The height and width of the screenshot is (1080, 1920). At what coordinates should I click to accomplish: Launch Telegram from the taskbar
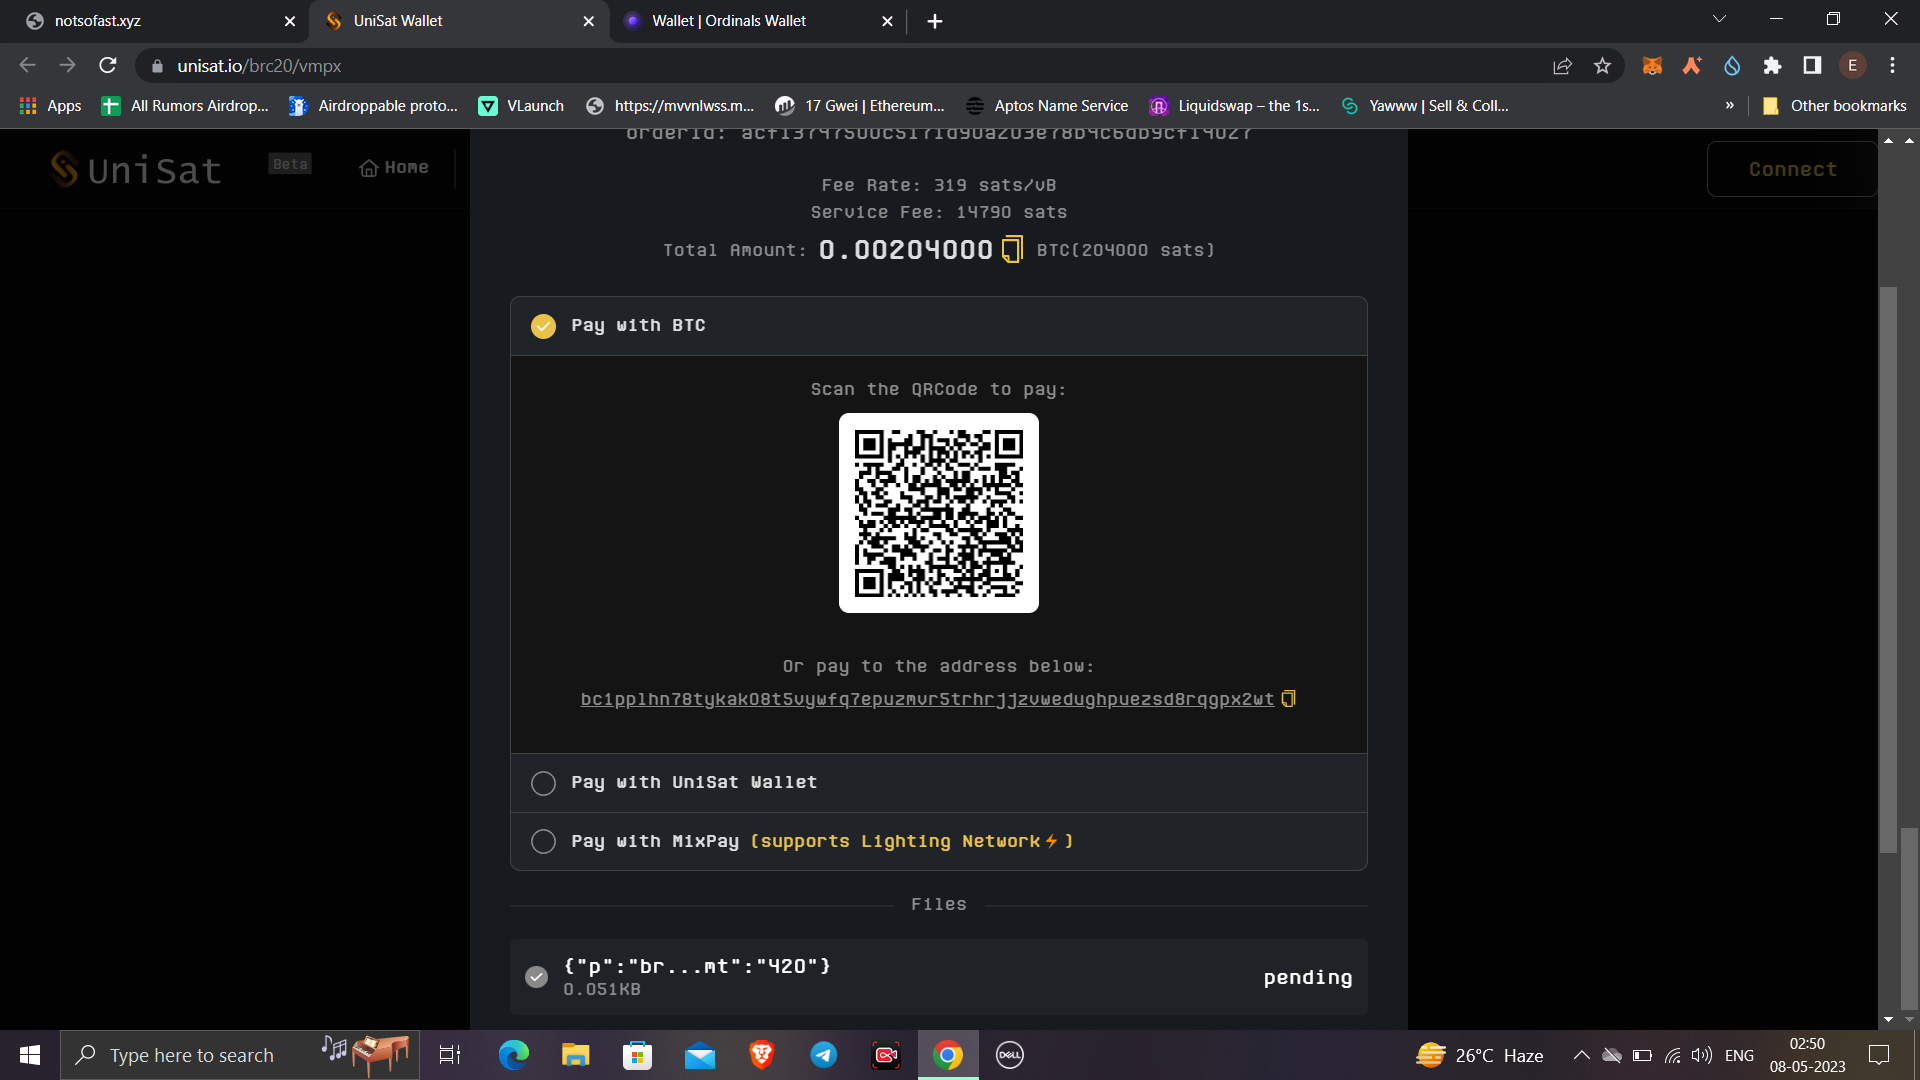coord(823,1054)
